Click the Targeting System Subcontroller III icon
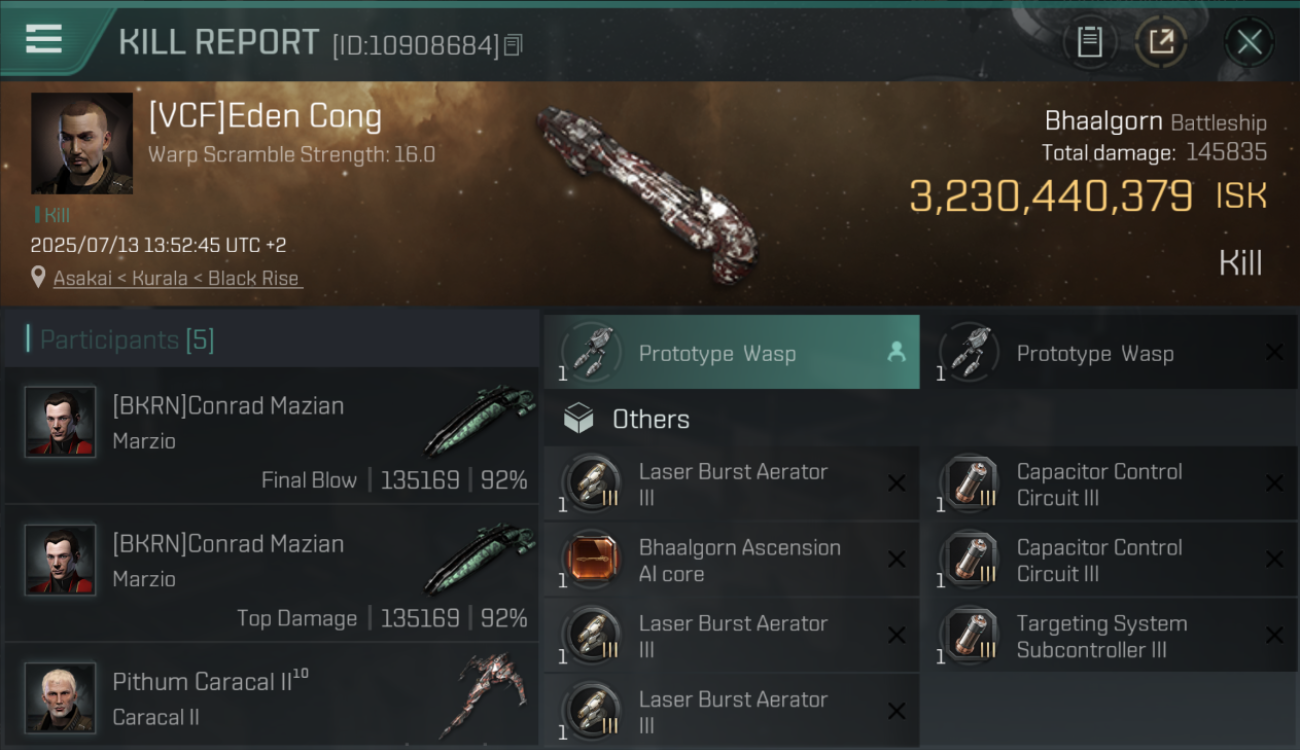This screenshot has width=1300, height=750. point(971,636)
